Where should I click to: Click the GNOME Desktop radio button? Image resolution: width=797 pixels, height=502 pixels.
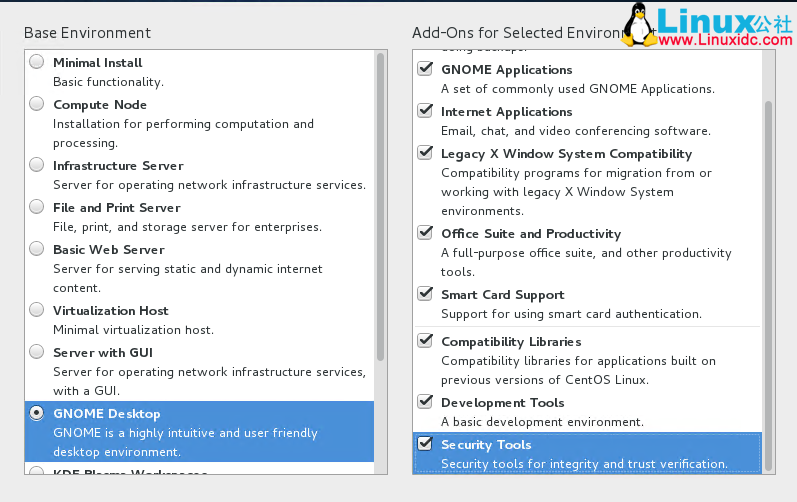pos(37,413)
